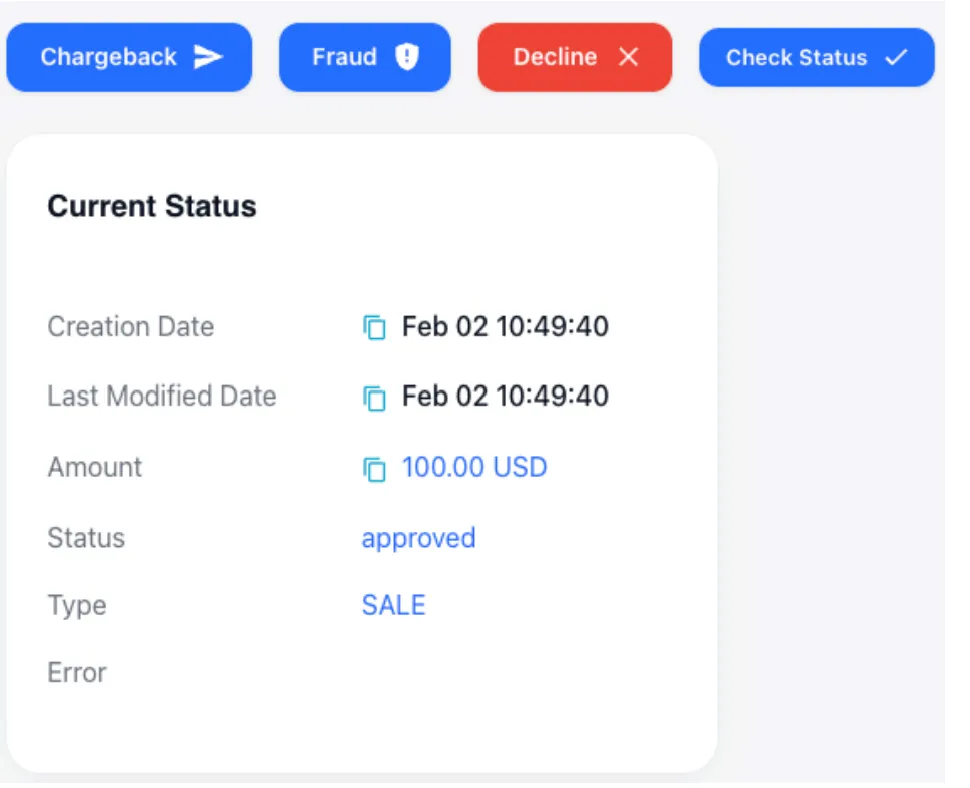Screen dimensions: 970x788
Task: Click the Error field label
Action: [77, 672]
